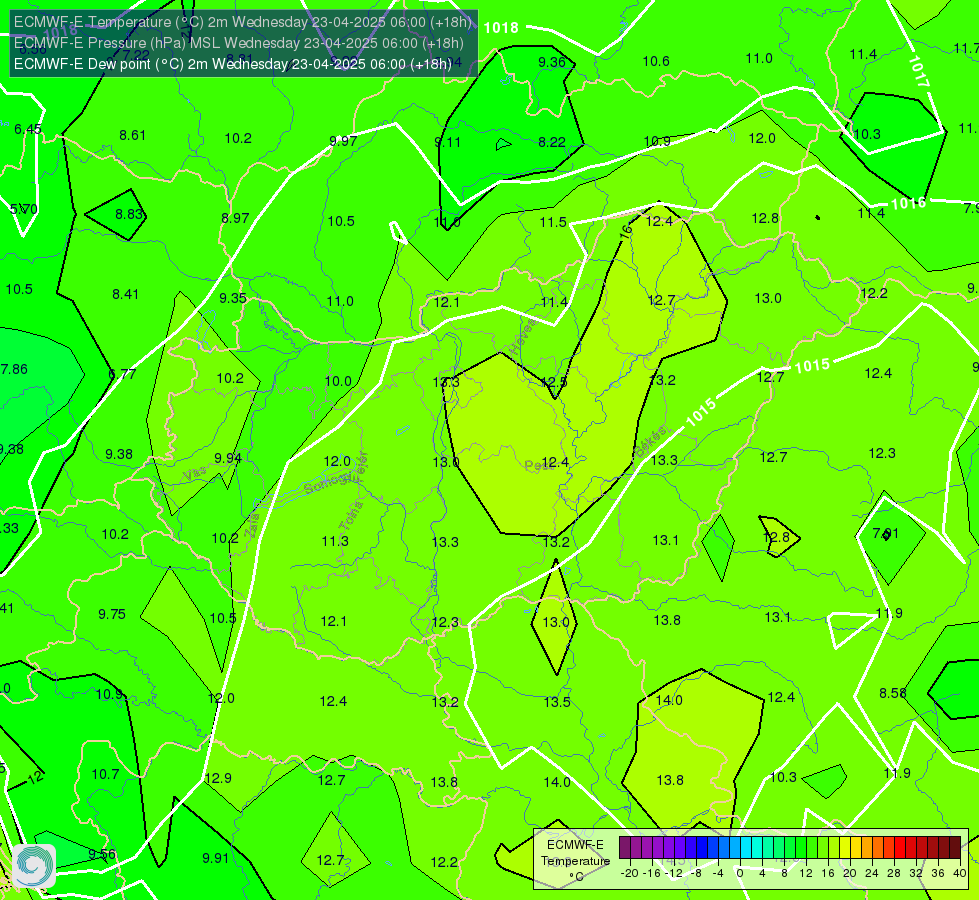The image size is (979, 900).
Task: Click the '9.36' temperature value
Action: [x=552, y=62]
